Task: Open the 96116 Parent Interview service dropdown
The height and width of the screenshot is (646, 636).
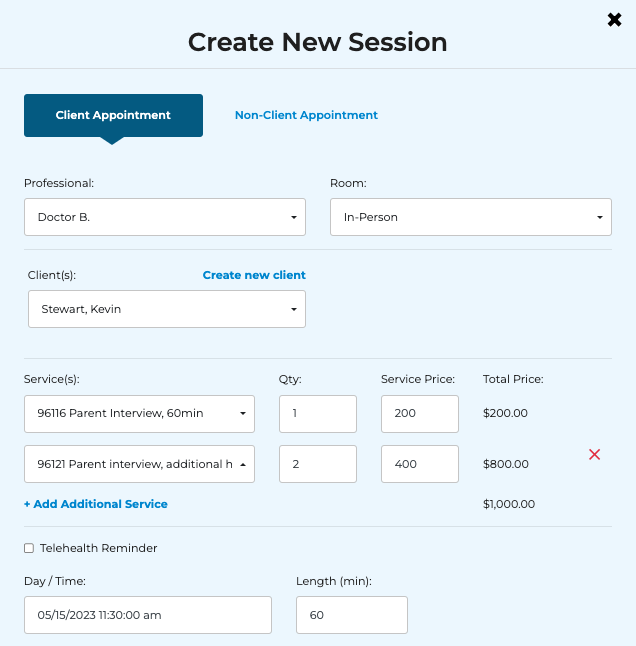Action: click(139, 413)
